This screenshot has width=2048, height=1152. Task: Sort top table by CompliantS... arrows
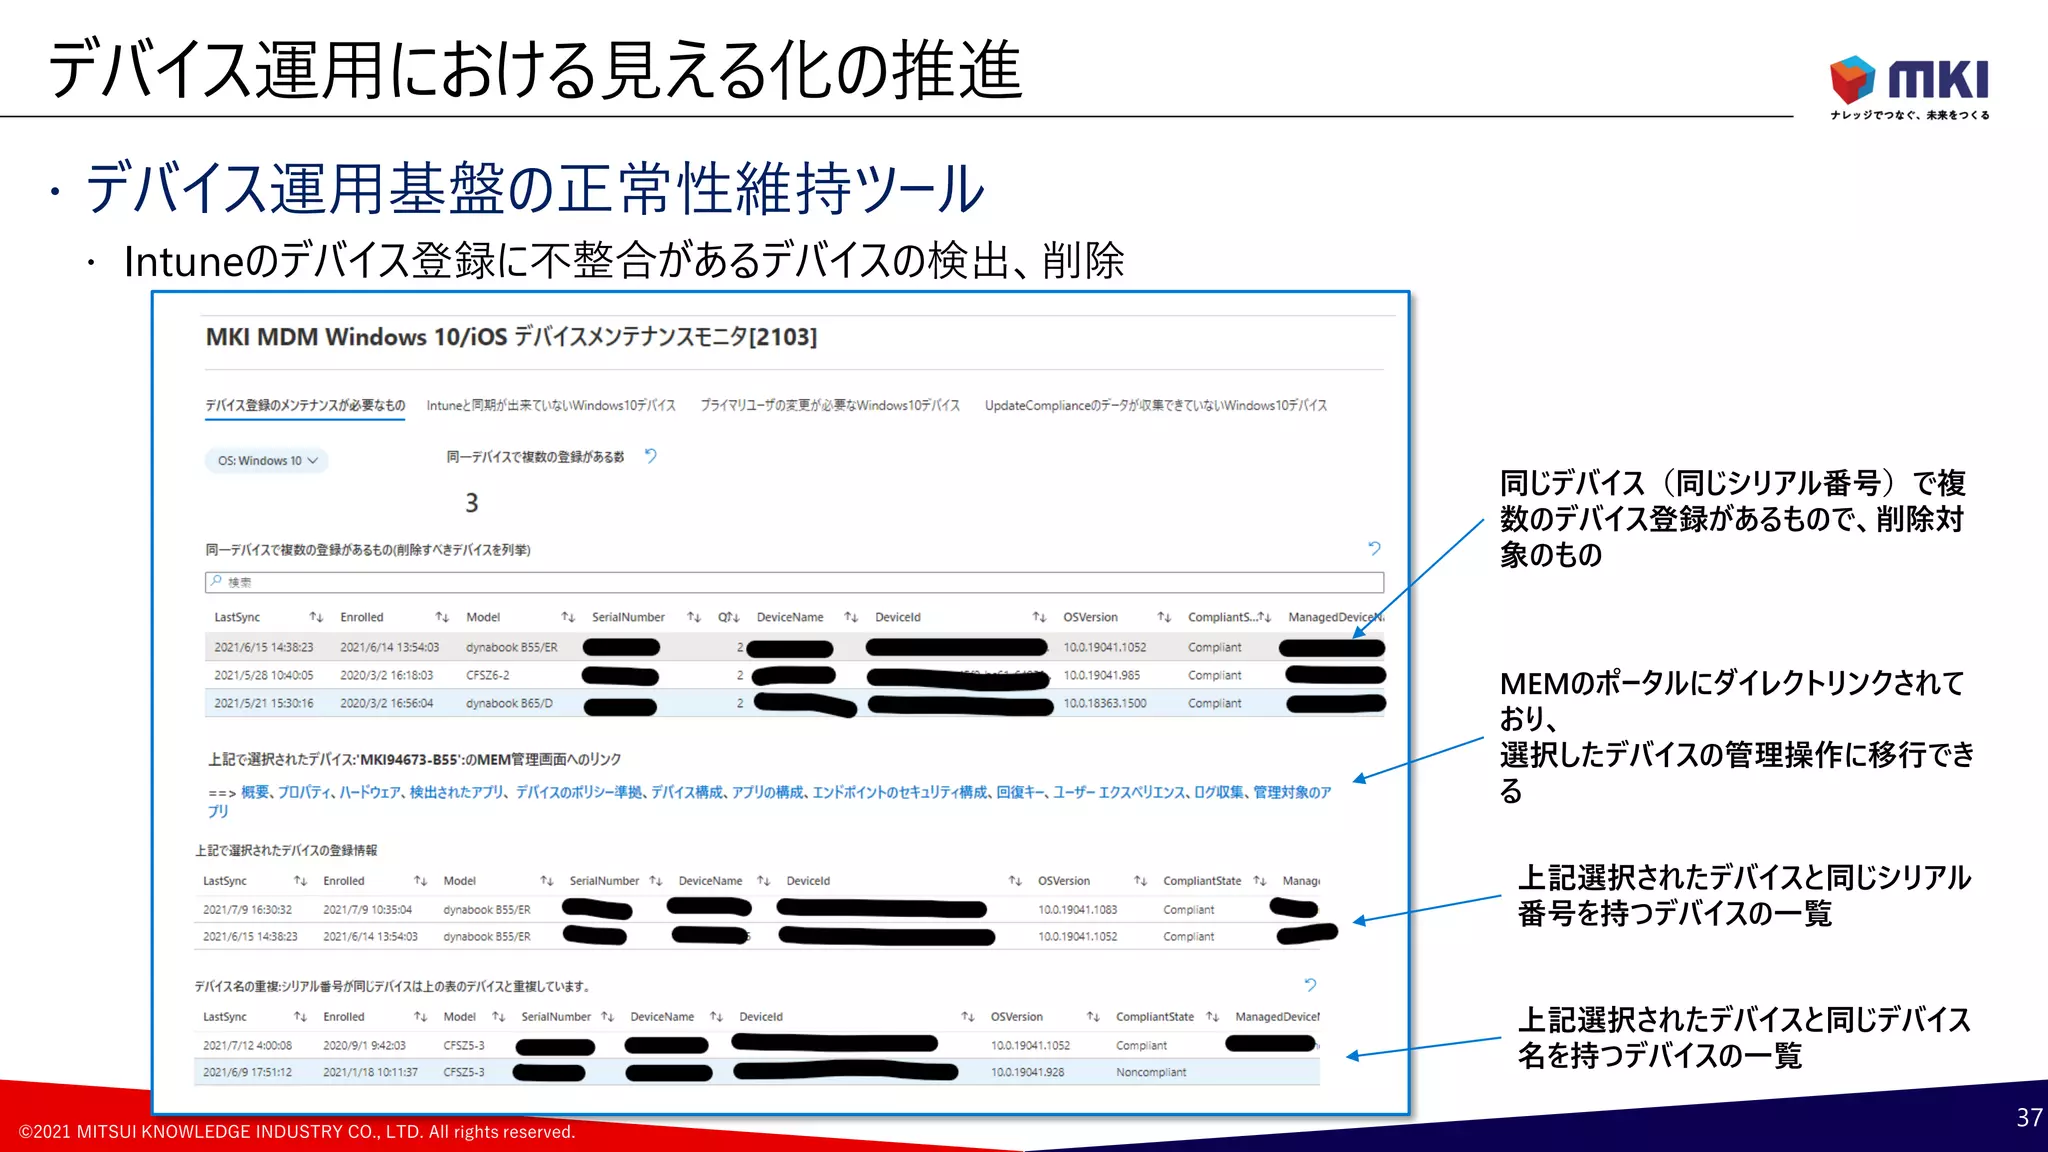coord(1264,617)
